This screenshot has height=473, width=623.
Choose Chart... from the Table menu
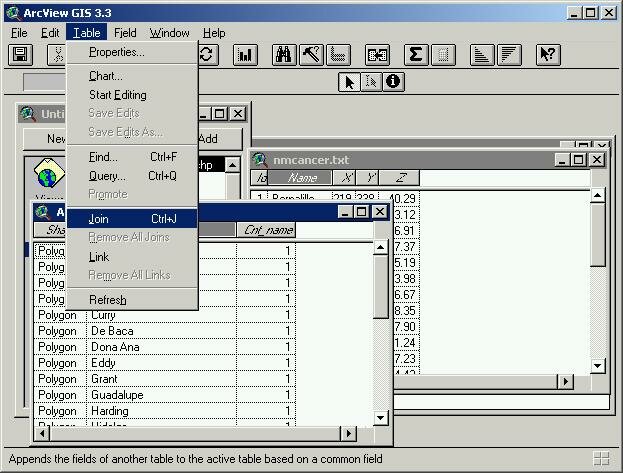tap(132, 76)
